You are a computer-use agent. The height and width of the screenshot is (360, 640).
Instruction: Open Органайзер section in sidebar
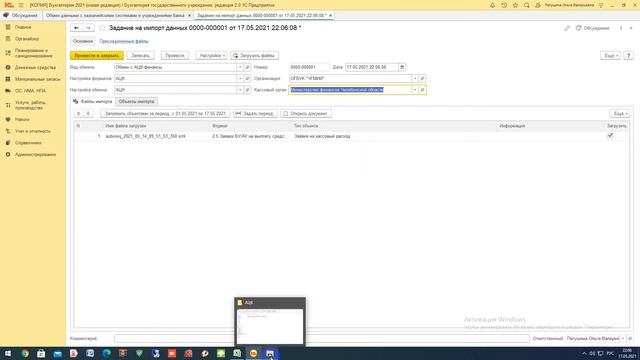[x=27, y=39]
